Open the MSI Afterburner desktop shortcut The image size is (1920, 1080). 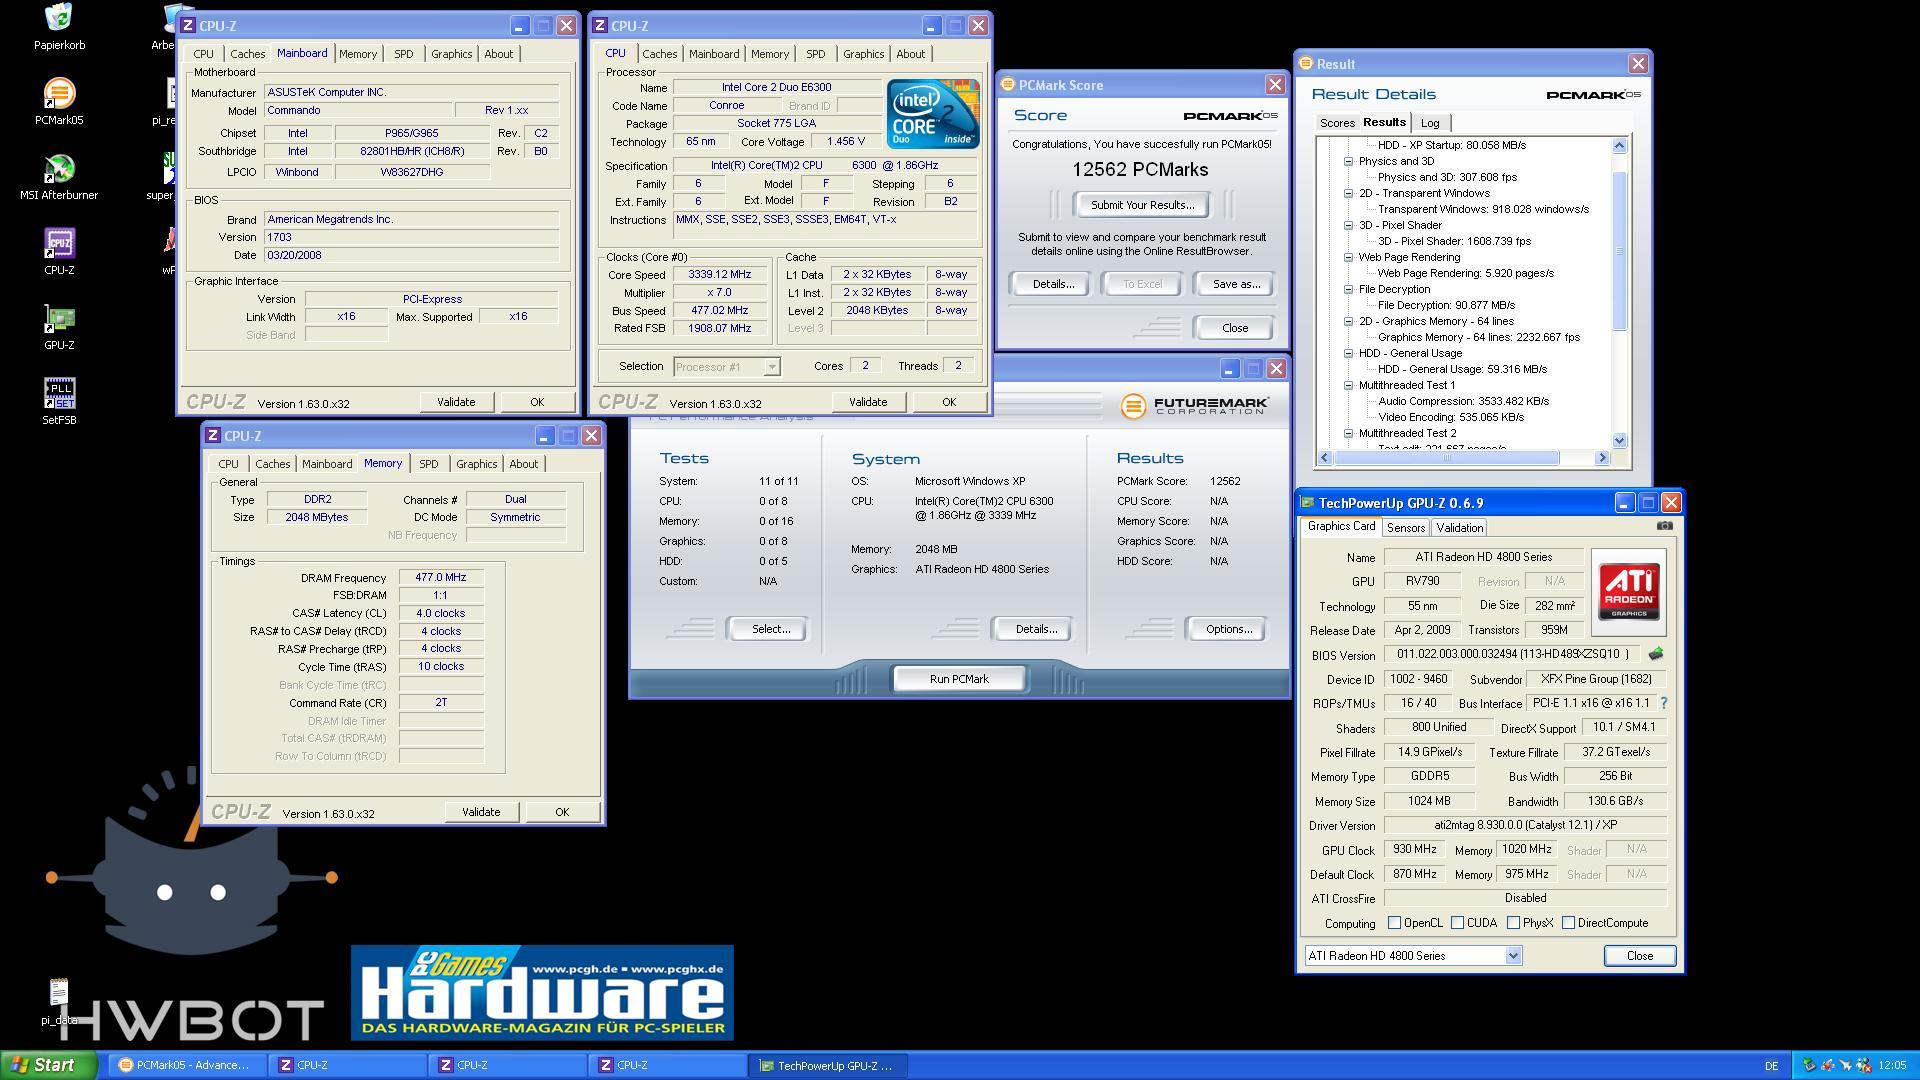tap(59, 177)
